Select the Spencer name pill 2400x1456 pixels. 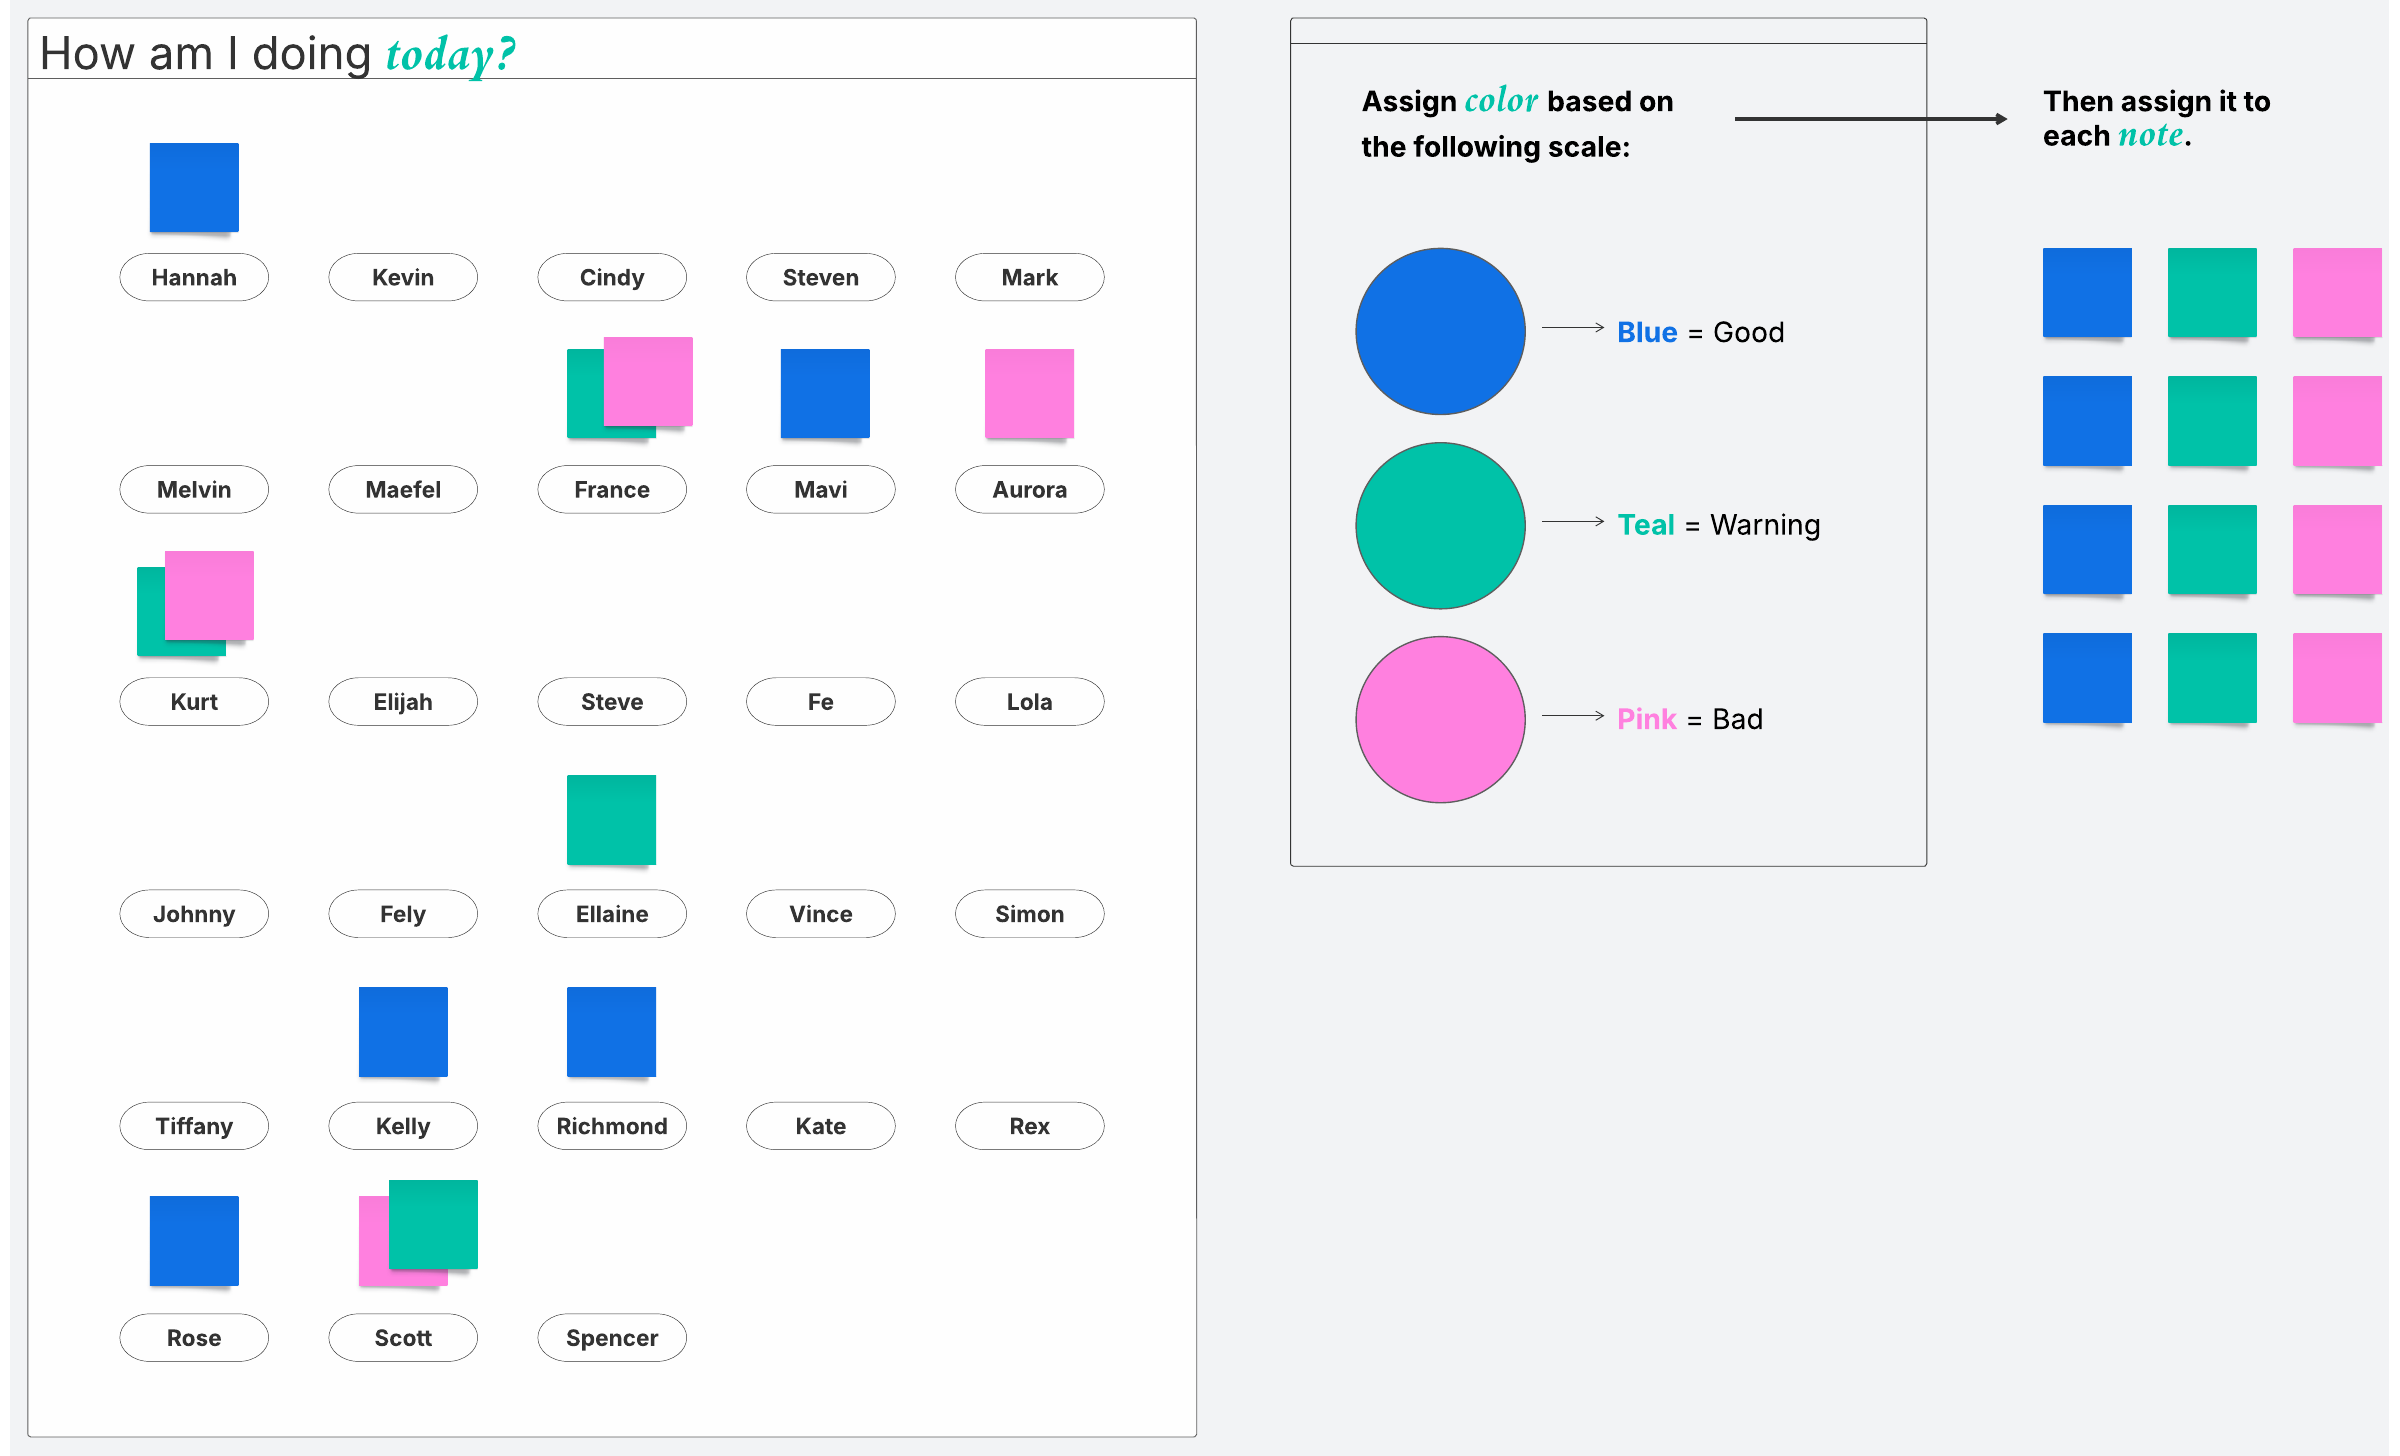click(612, 1338)
